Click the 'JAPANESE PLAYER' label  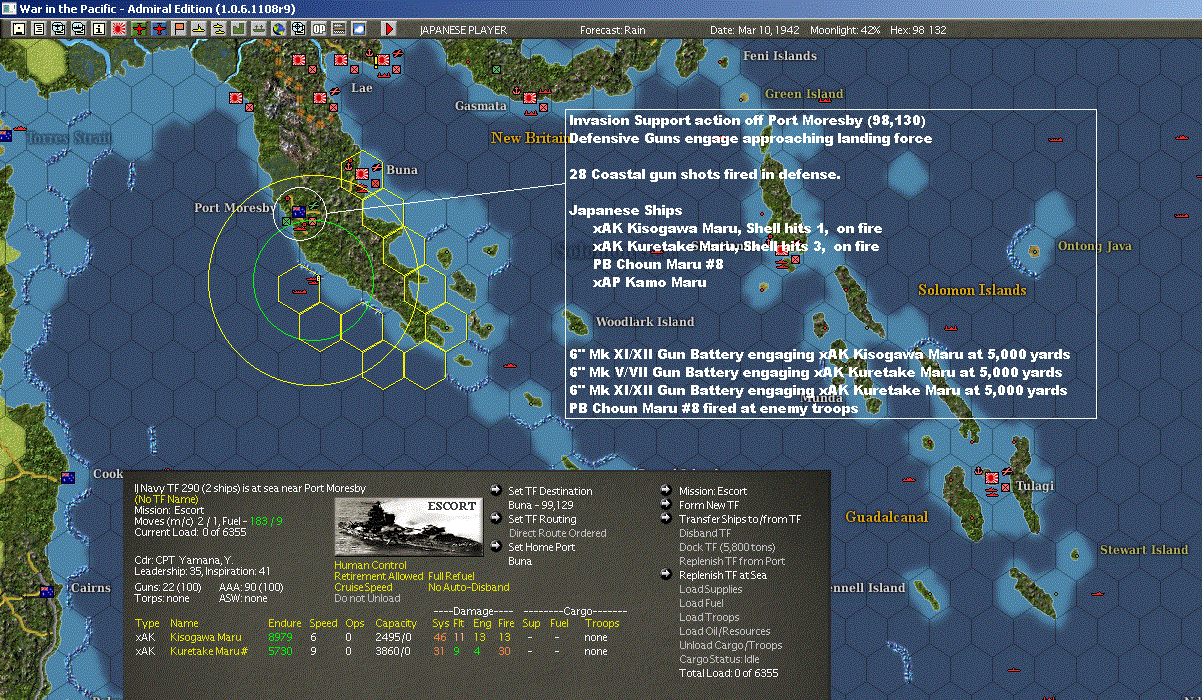(463, 29)
